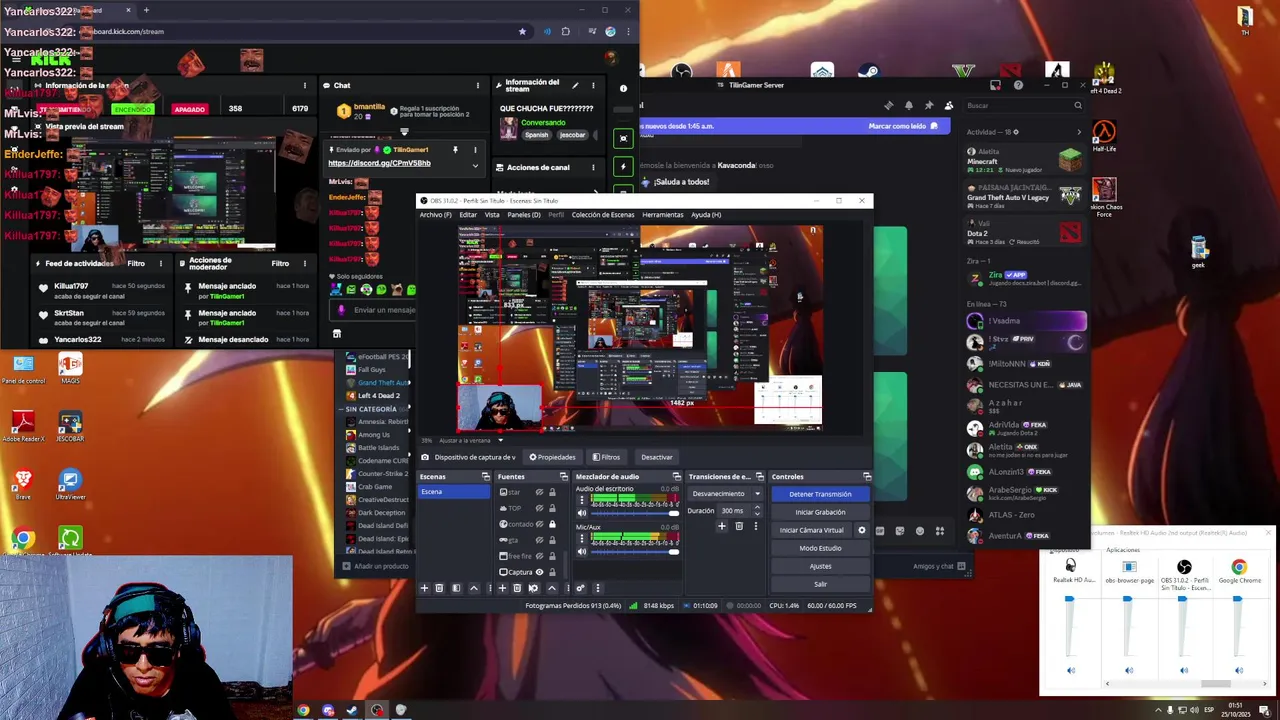Open the discord.gg link in Kick chat
This screenshot has height=720, width=1280.
379,163
